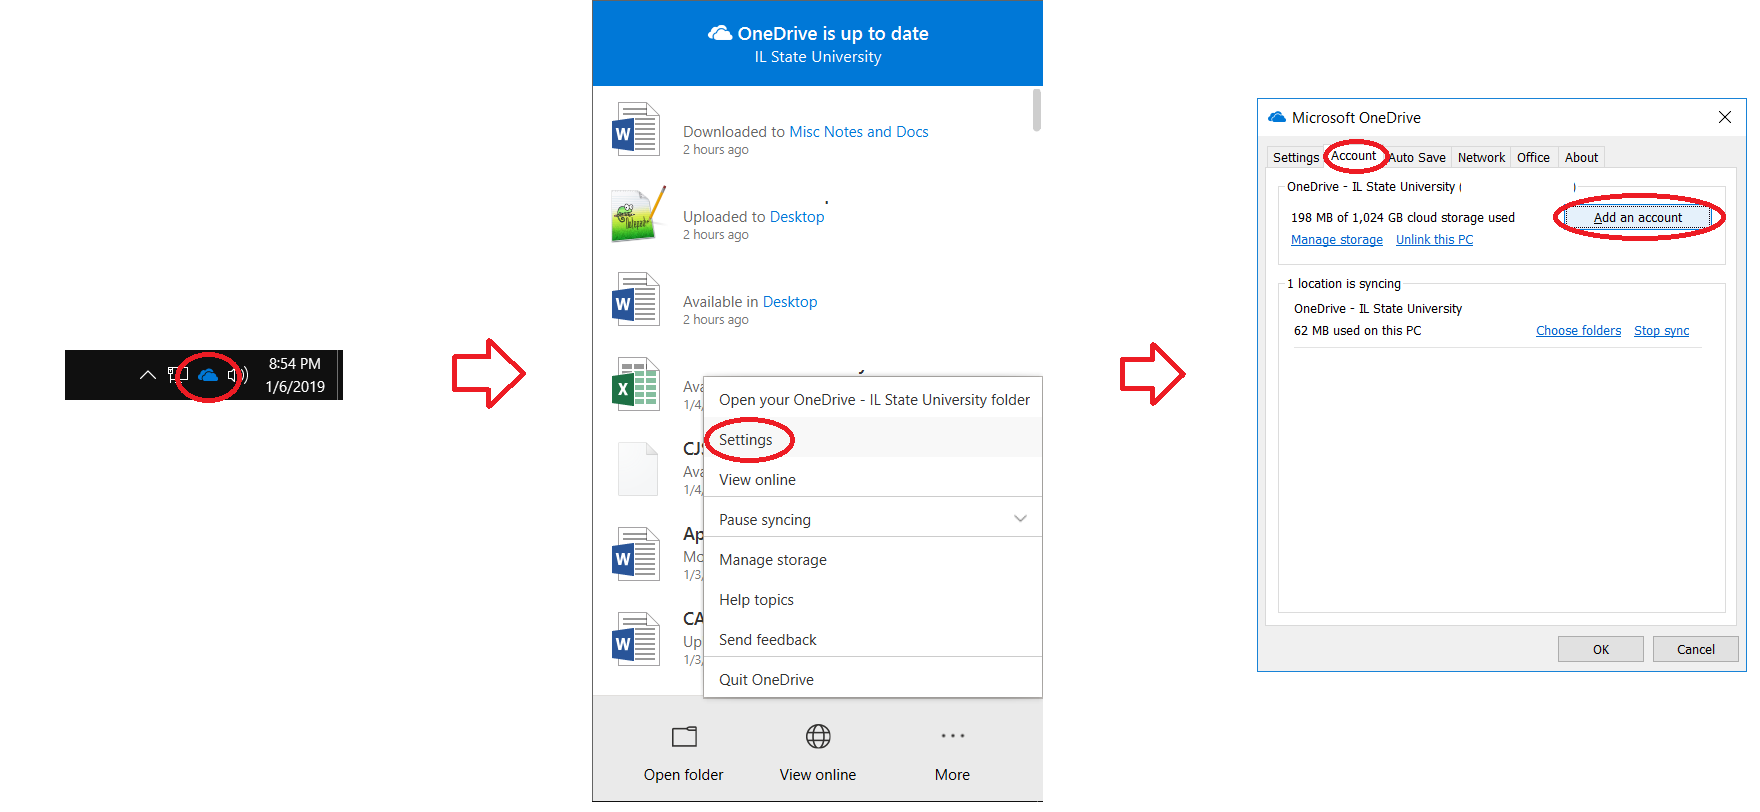Click the Word icon for the Misc Notes download
The image size is (1760, 812).
(x=636, y=129)
